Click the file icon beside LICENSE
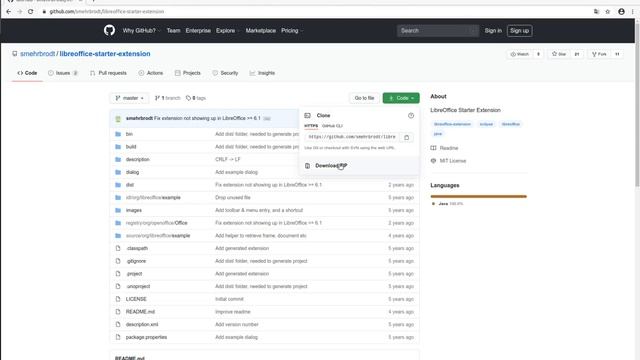This screenshot has height=360, width=640. [x=118, y=299]
